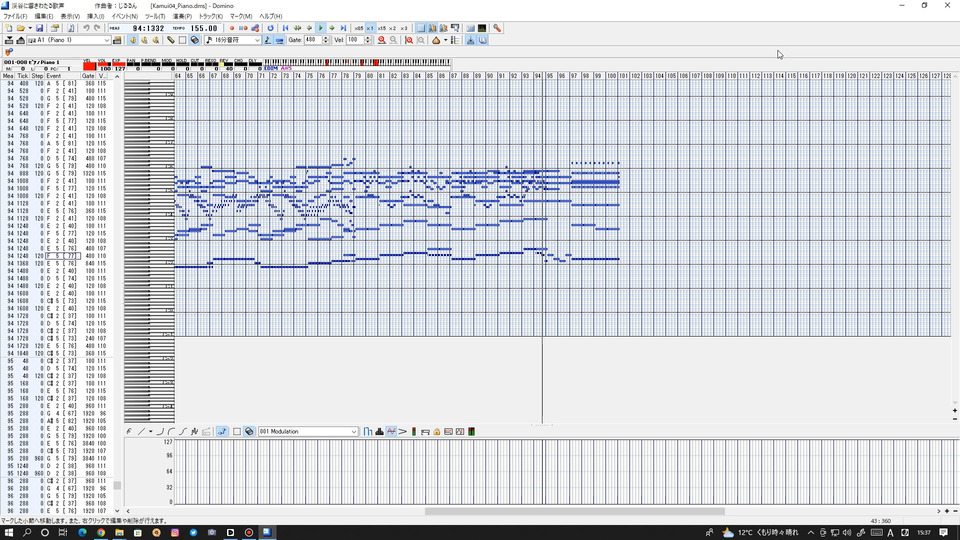Image resolution: width=960 pixels, height=540 pixels.
Task: Toggle the rectangle select mode in controller toolbar
Action: (x=237, y=432)
